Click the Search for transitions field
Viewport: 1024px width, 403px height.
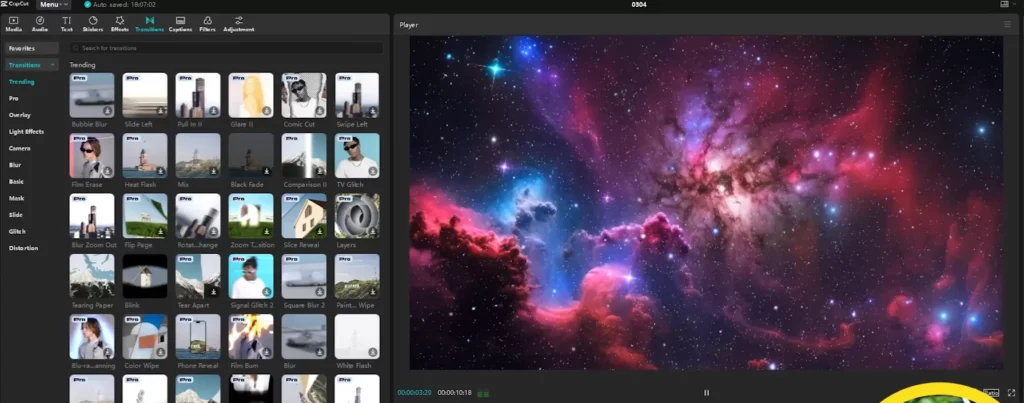coord(225,48)
